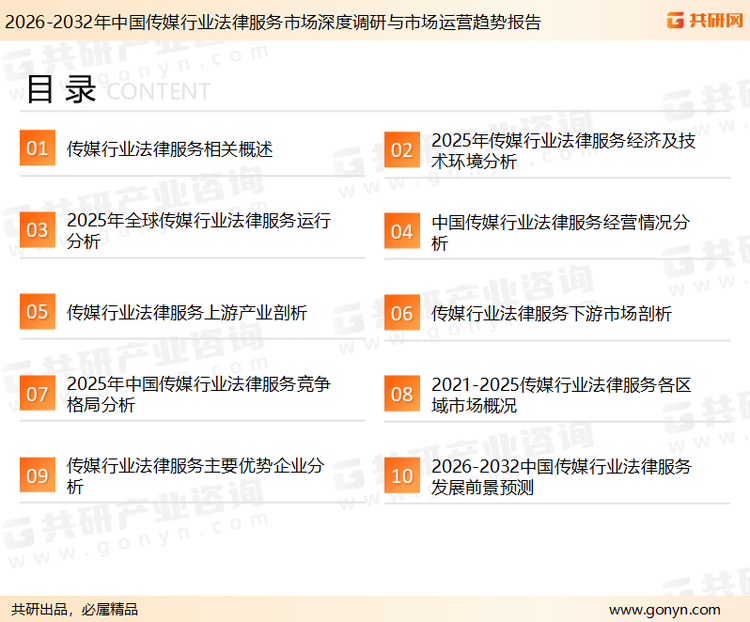Click the orange 03 number badge
The width and height of the screenshot is (750, 622).
37,230
